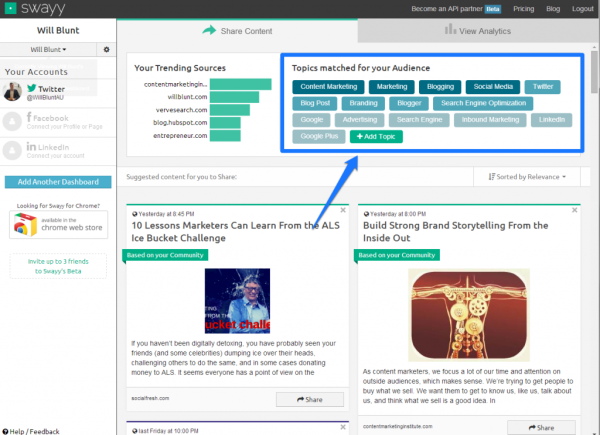Open Become an API partner link
Image resolution: width=600 pixels, height=435 pixels.
447,8
